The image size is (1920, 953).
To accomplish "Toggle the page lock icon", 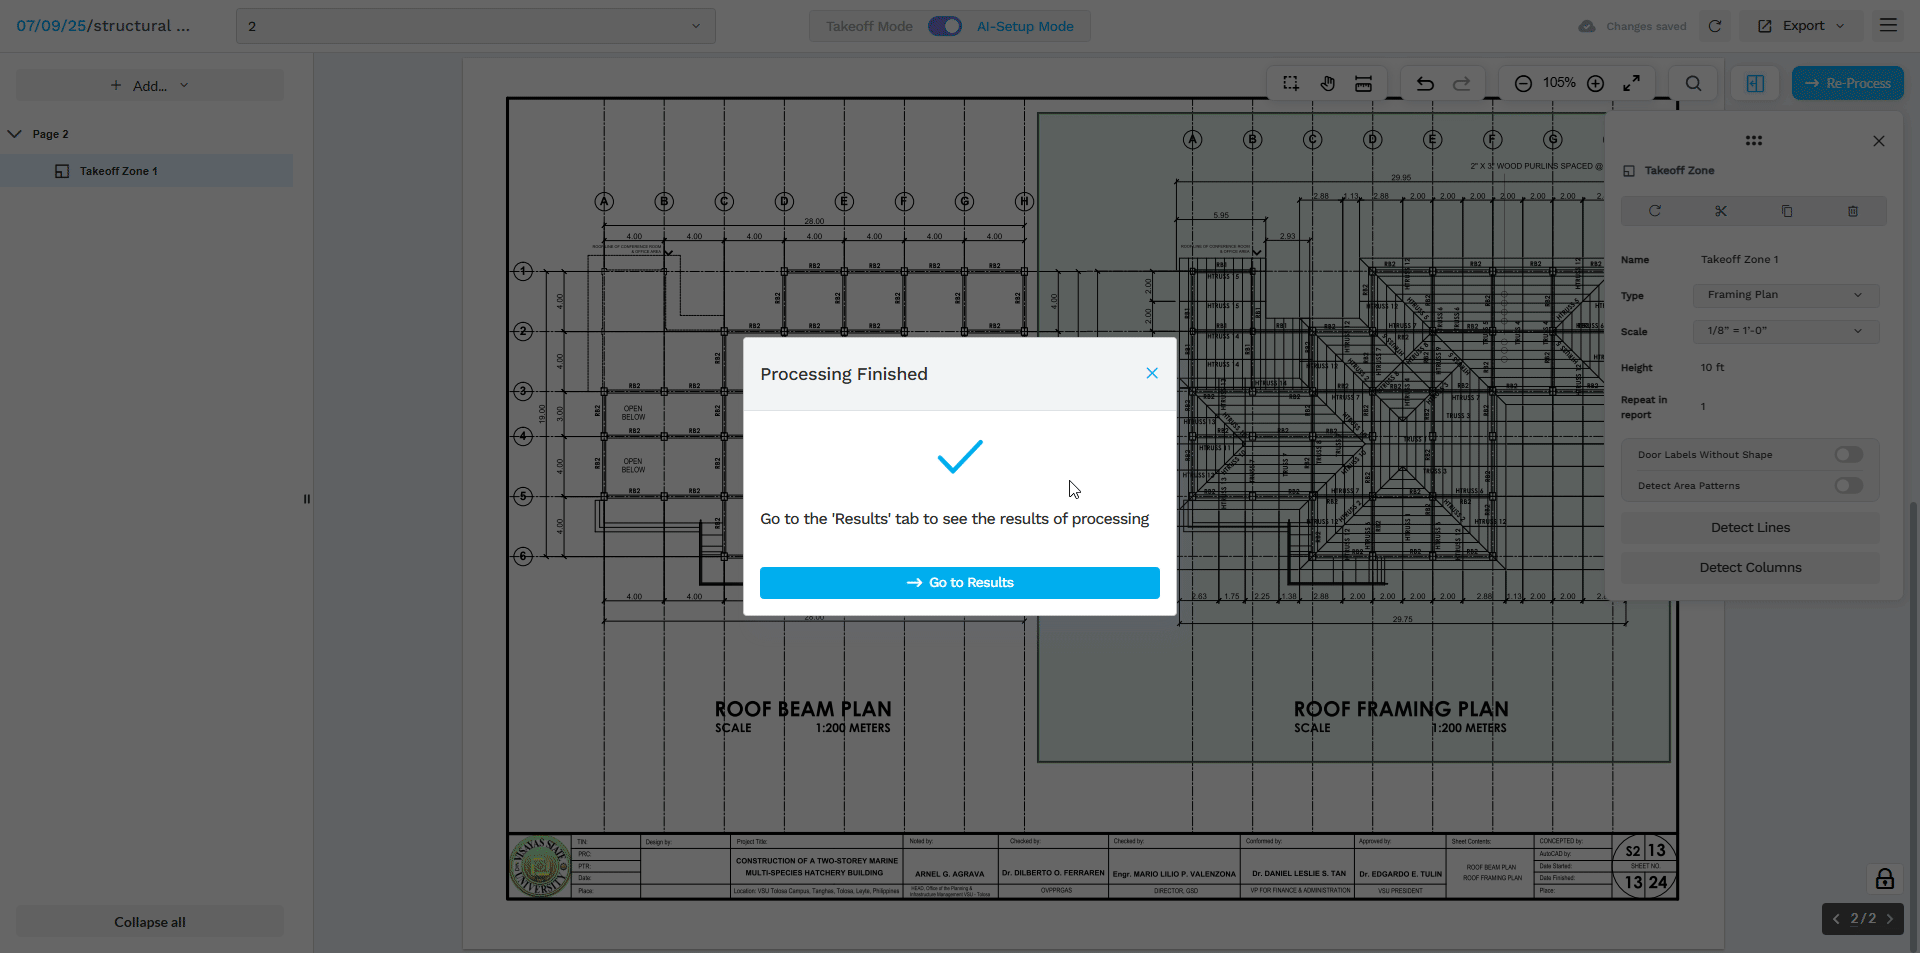I will click(1884, 879).
